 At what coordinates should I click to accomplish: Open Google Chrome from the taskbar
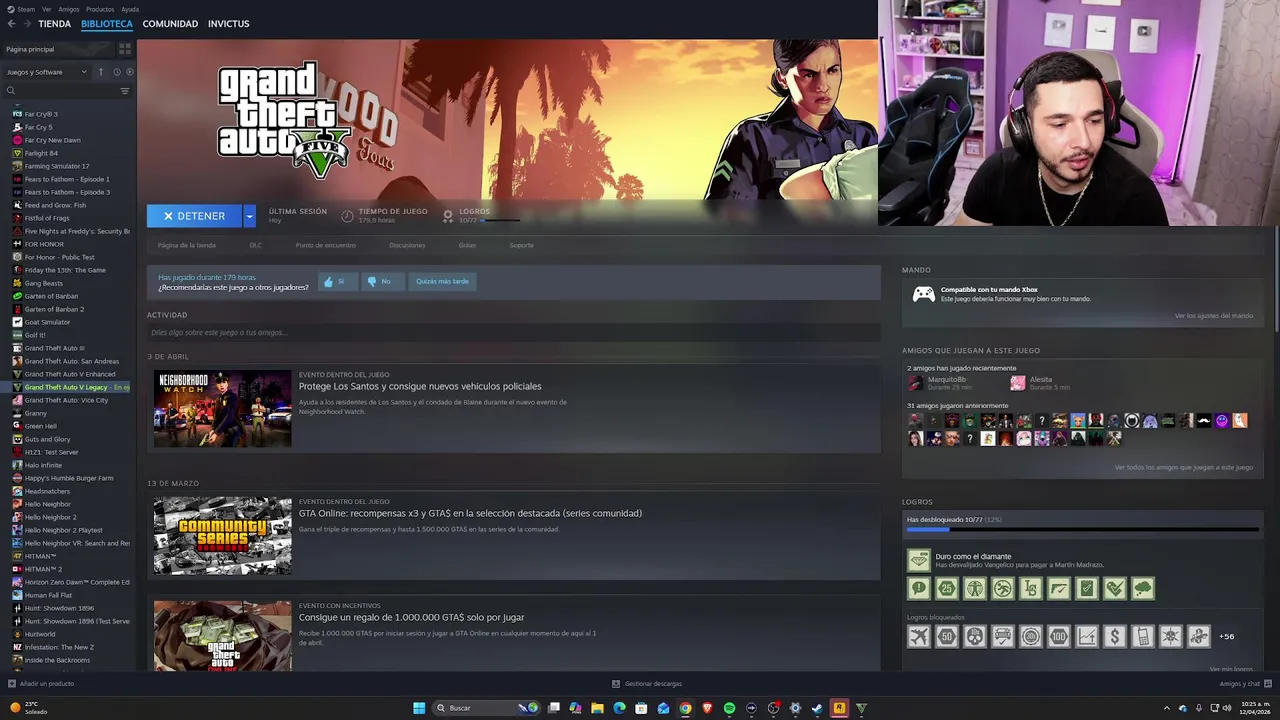click(685, 708)
